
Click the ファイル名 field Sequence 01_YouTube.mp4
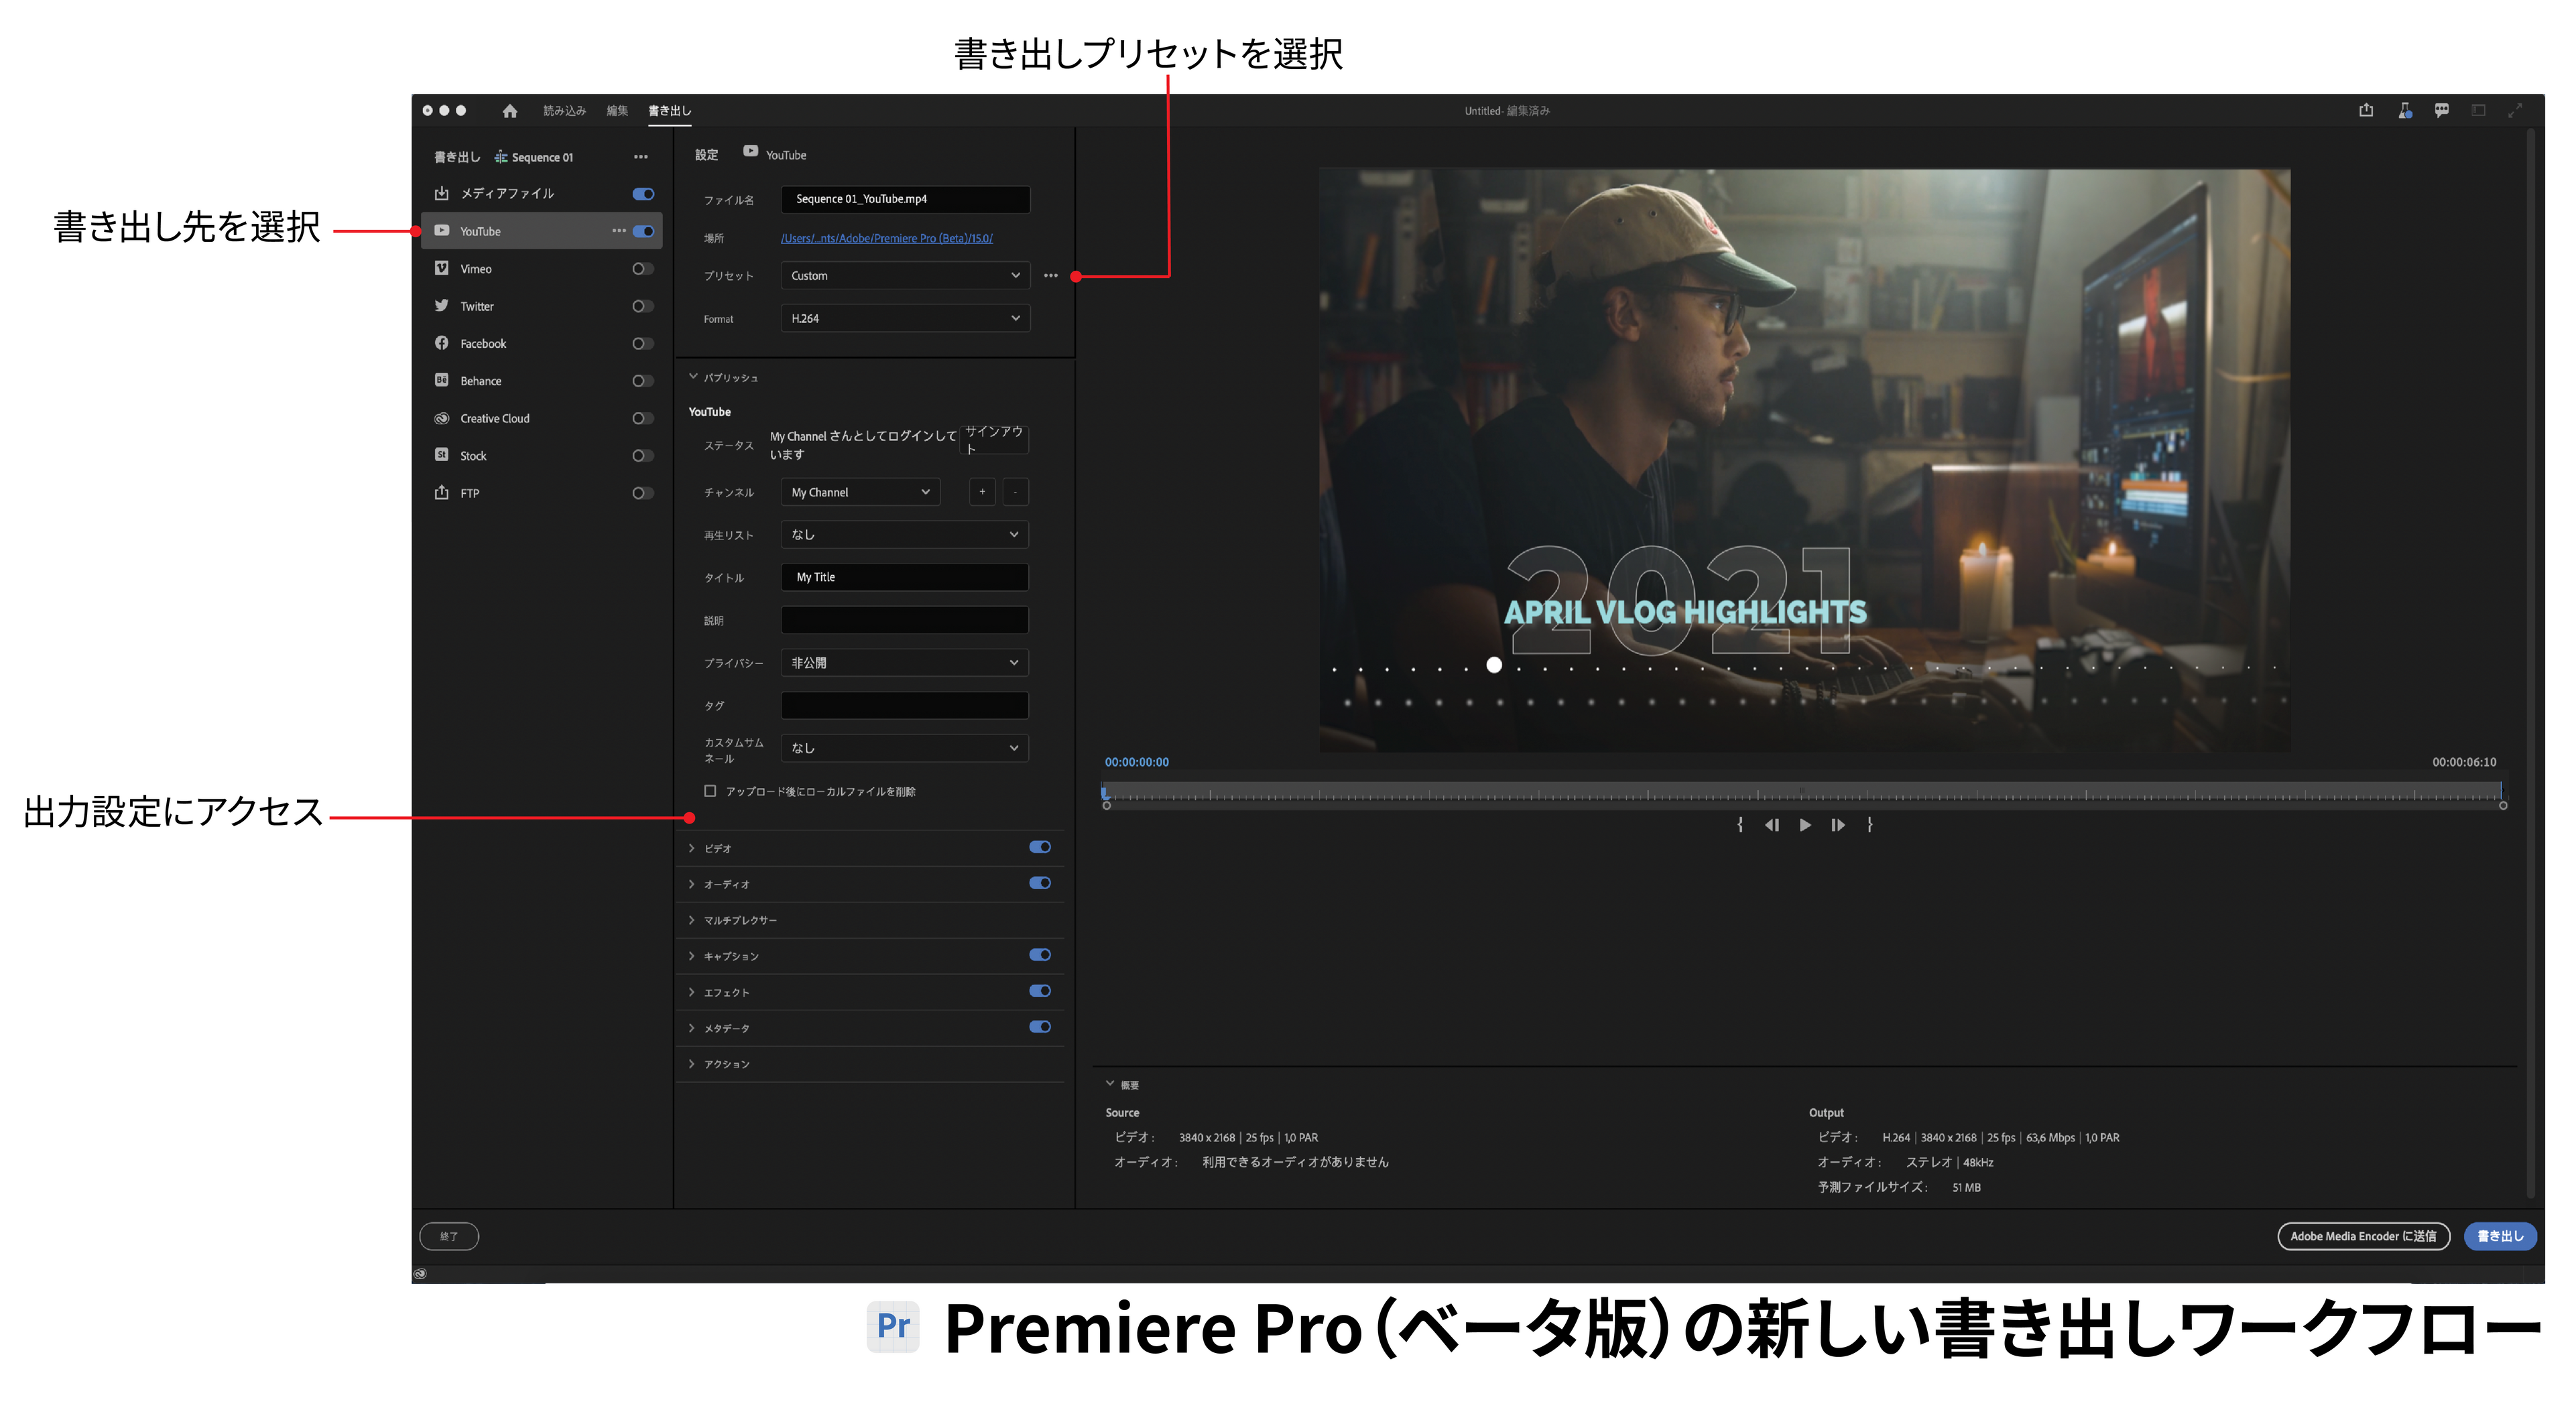905,199
